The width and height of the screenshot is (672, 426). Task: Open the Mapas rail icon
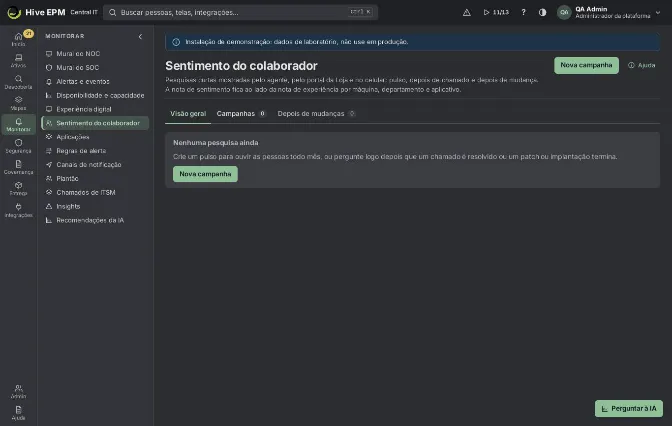pos(18,103)
